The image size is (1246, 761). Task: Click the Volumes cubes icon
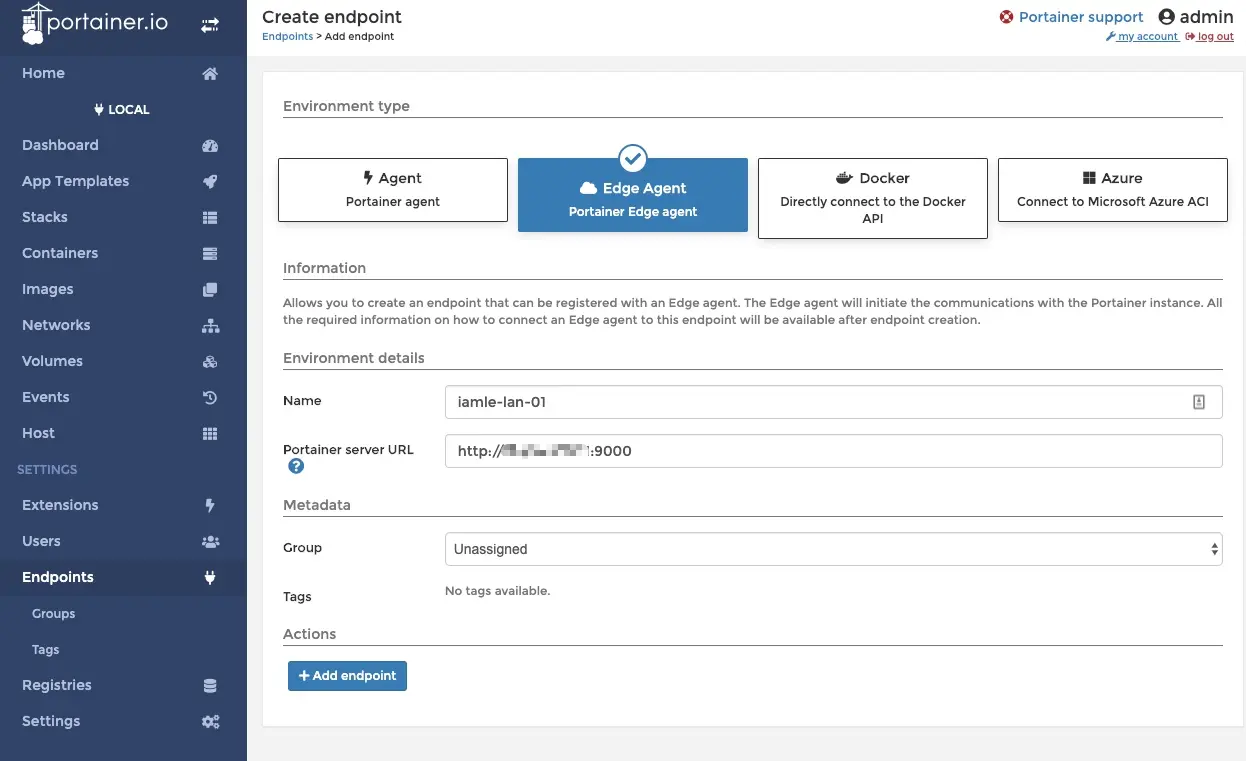[x=210, y=361]
